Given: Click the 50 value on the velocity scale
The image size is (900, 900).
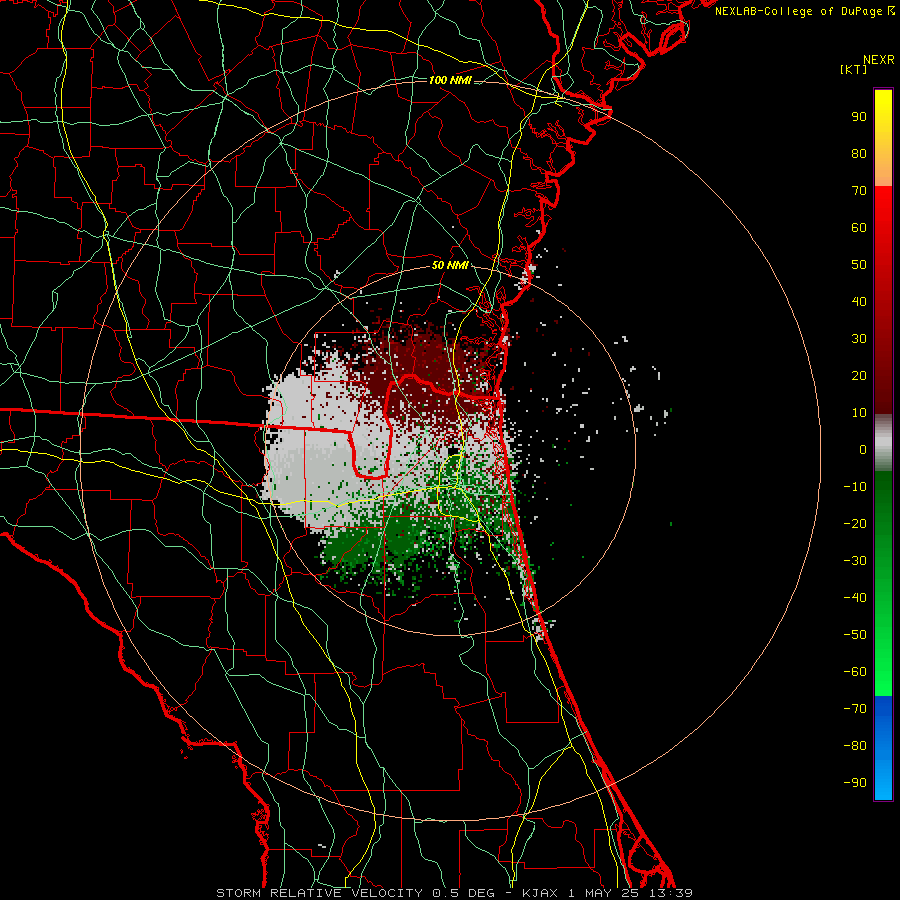Looking at the screenshot, I should [x=859, y=265].
